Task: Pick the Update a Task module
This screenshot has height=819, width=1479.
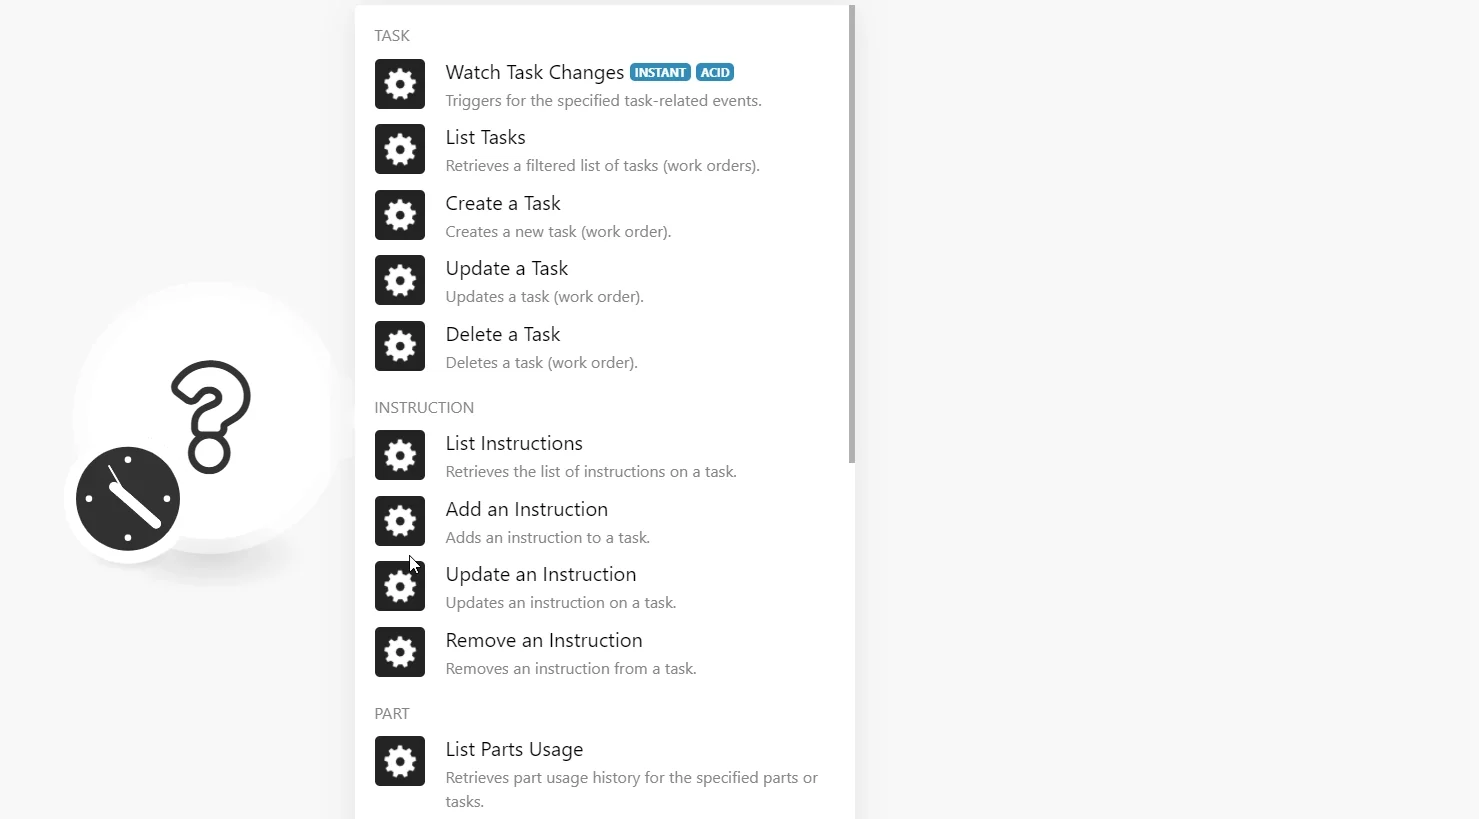Action: pyautogui.click(x=604, y=281)
